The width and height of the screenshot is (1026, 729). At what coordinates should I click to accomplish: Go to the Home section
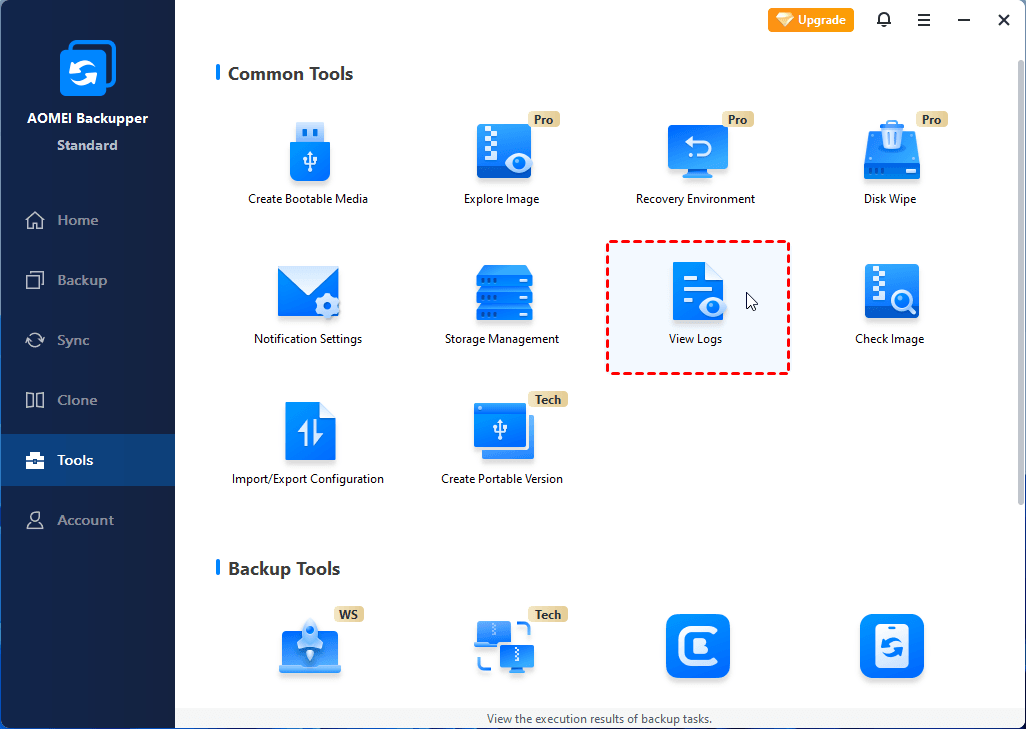pos(88,221)
